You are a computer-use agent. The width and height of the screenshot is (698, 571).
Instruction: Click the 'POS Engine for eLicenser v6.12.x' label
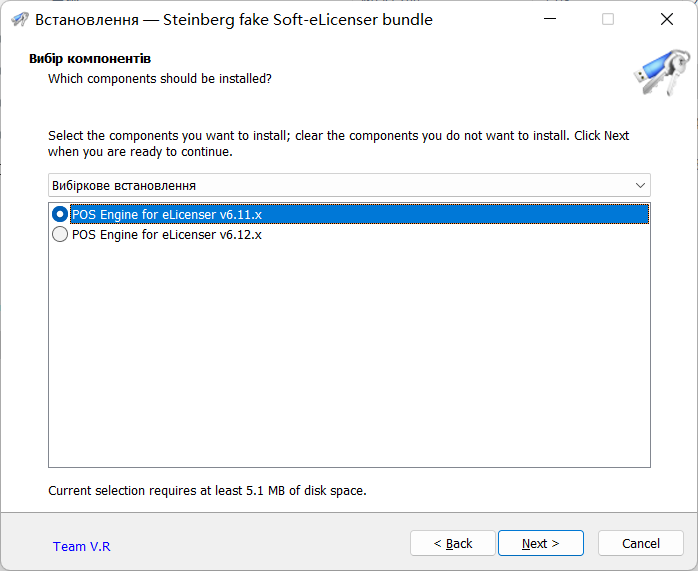[166, 234]
